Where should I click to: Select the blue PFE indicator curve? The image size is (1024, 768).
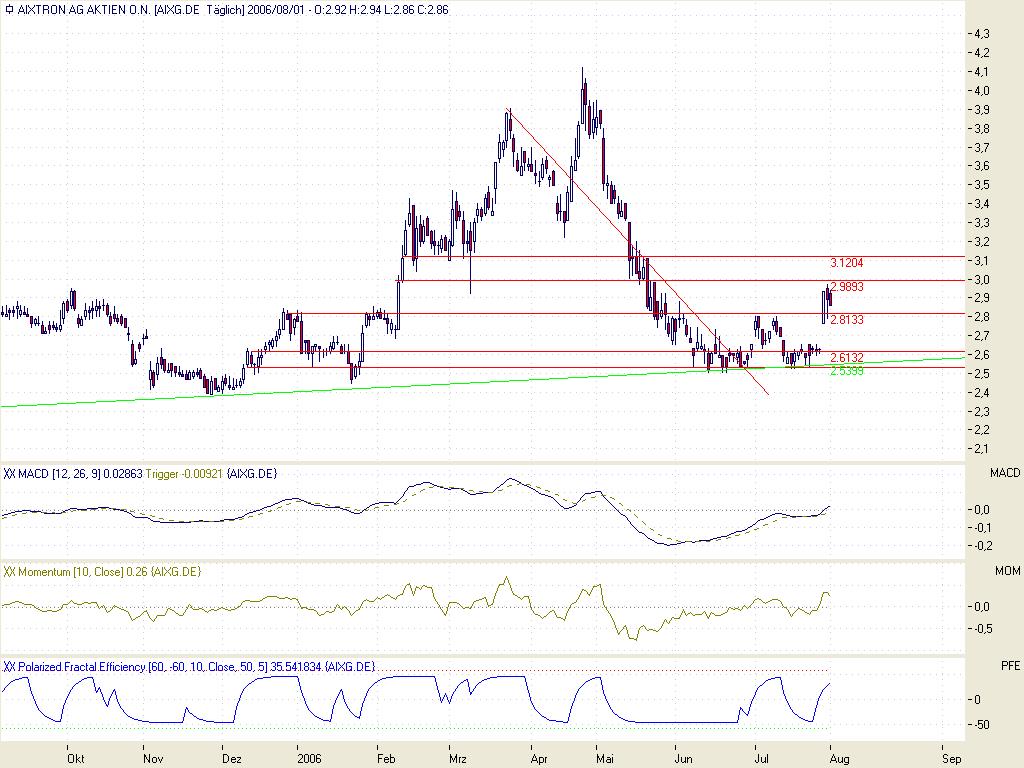coord(415,699)
